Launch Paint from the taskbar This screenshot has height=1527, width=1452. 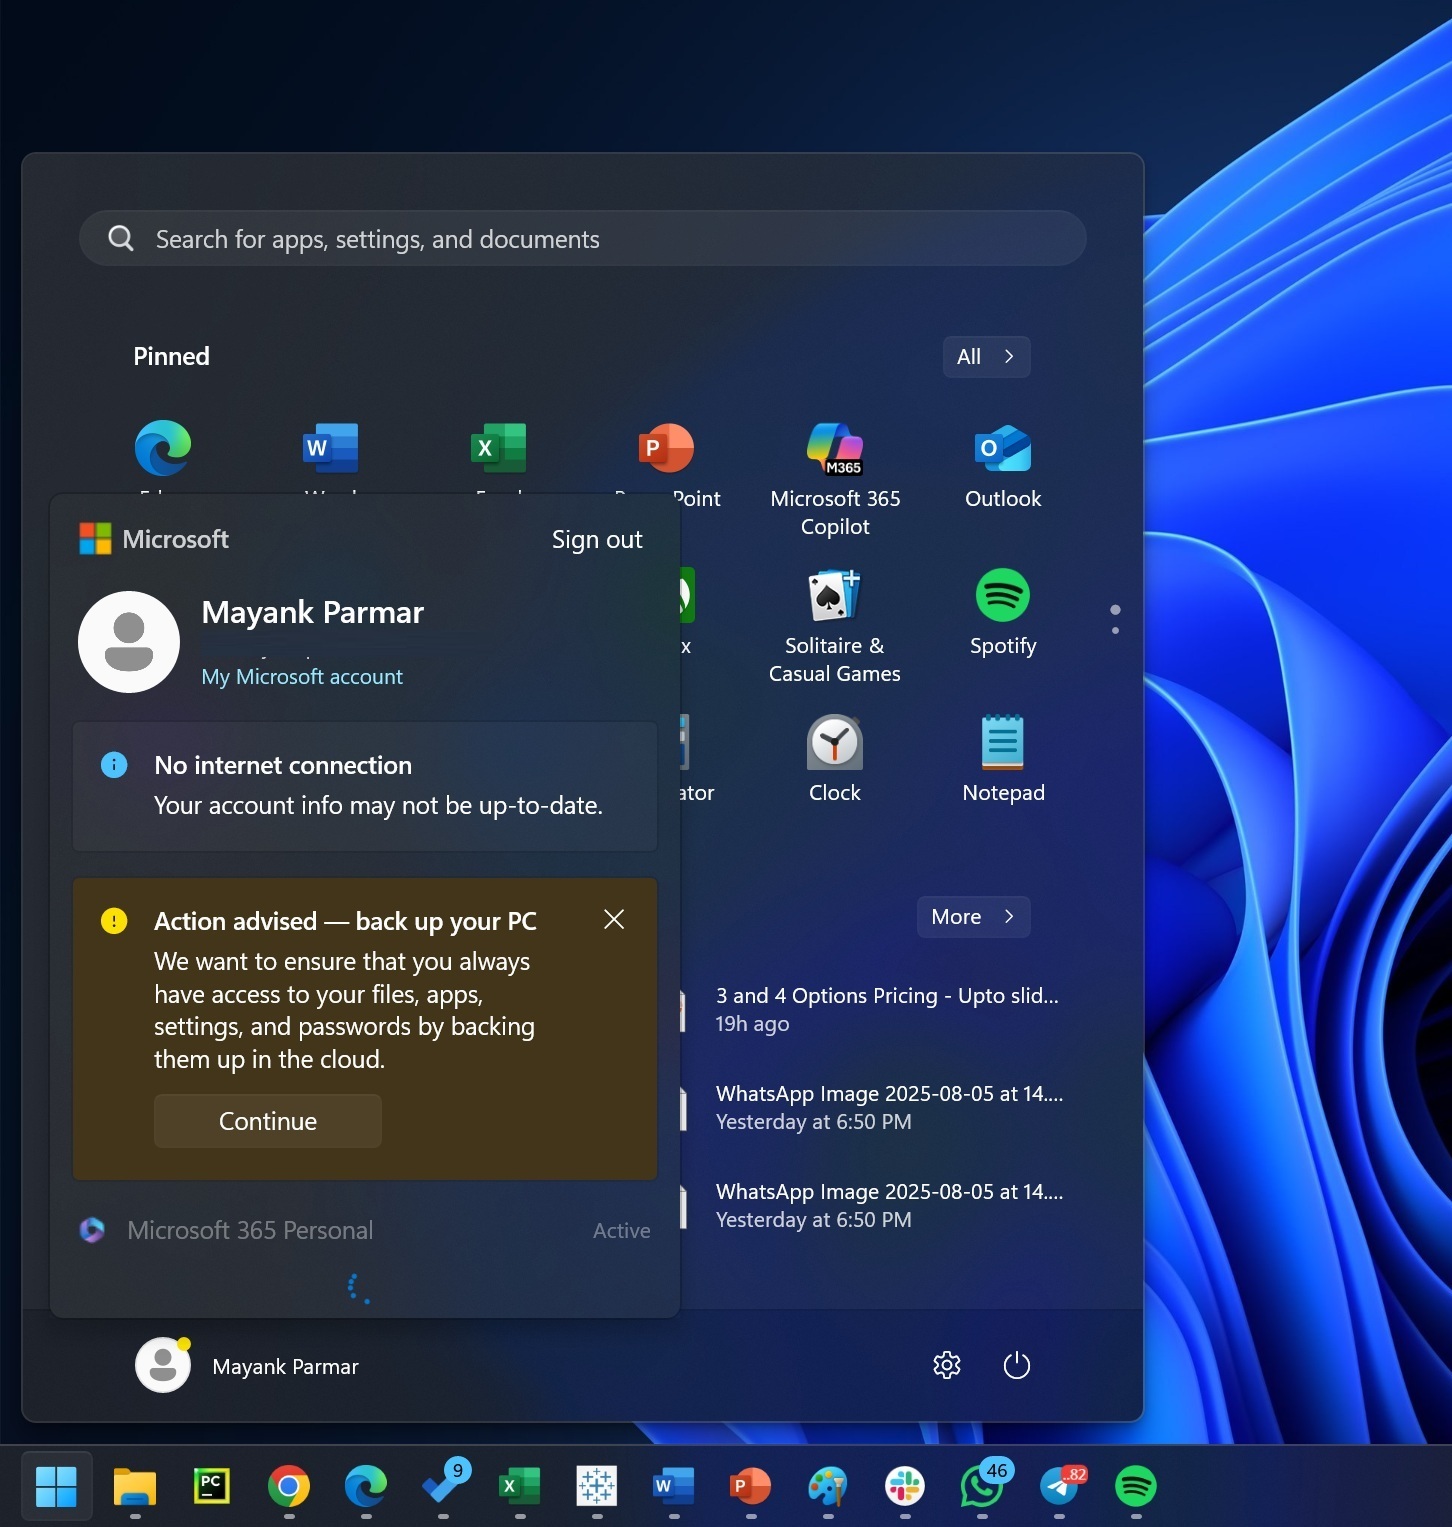click(x=826, y=1489)
